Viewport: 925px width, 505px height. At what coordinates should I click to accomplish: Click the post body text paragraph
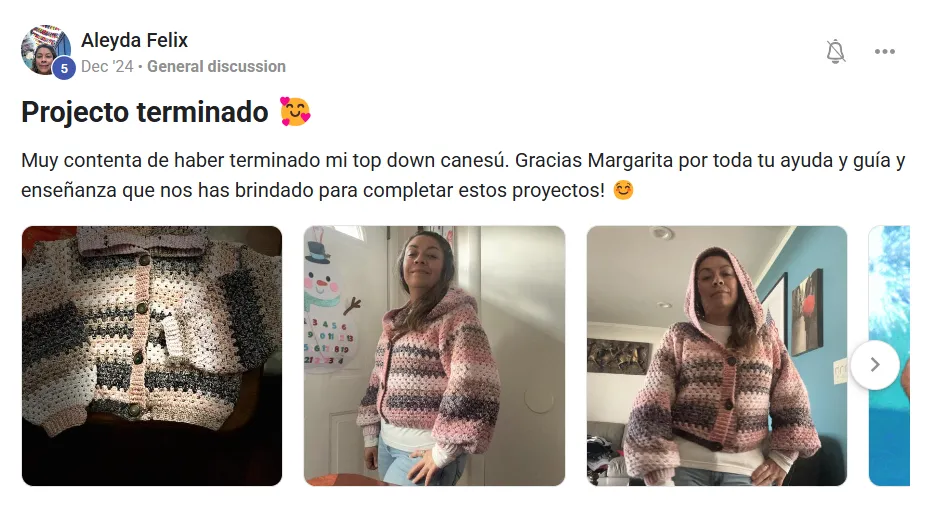pos(463,175)
